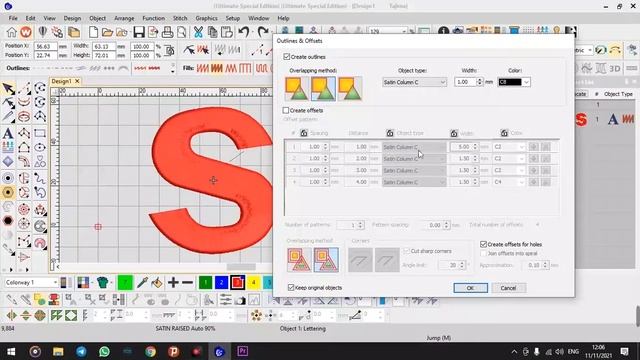Choose third overlapping method thumbnail for outlines
Image resolution: width=640 pixels, height=360 pixels.
click(x=350, y=89)
